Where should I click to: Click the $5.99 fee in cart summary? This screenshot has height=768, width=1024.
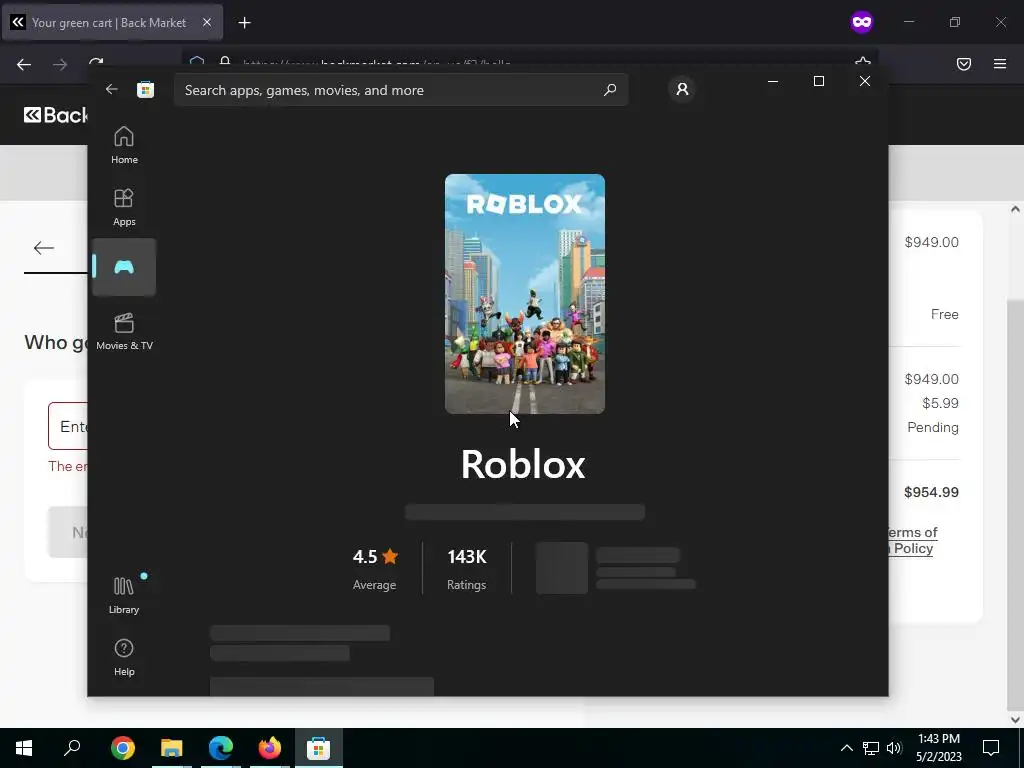tap(940, 403)
